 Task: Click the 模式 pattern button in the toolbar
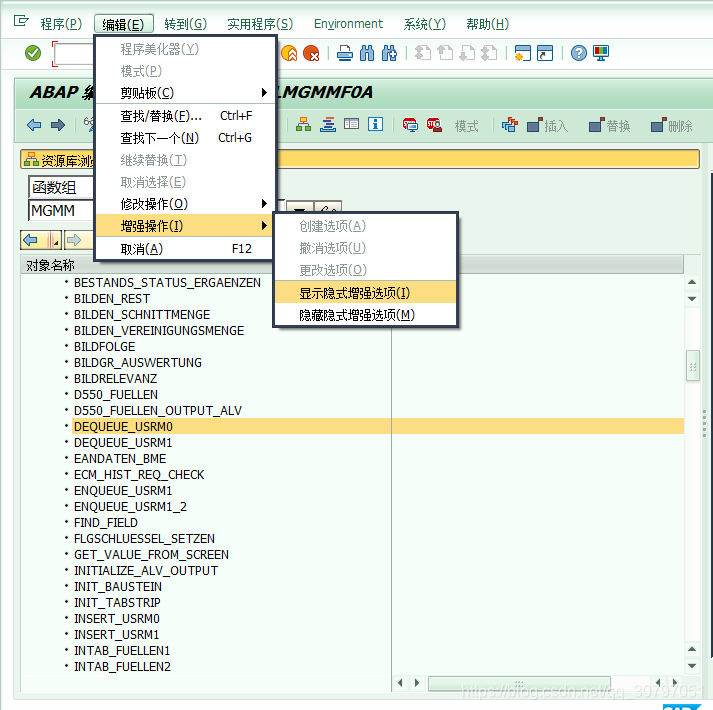467,126
